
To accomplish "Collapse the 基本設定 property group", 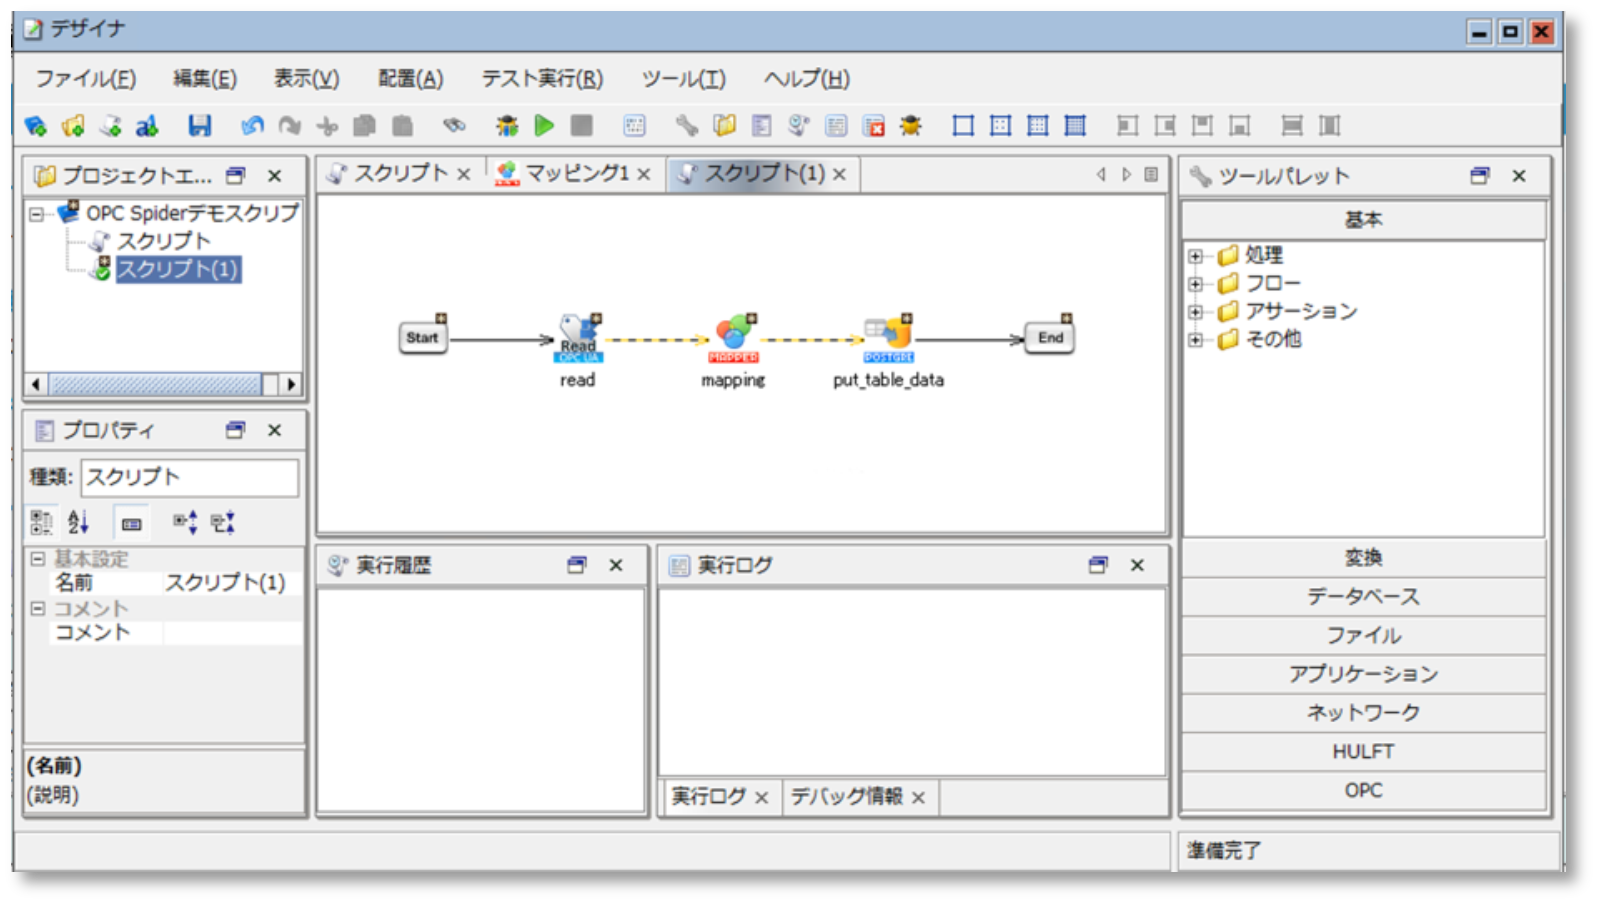I will (x=38, y=559).
